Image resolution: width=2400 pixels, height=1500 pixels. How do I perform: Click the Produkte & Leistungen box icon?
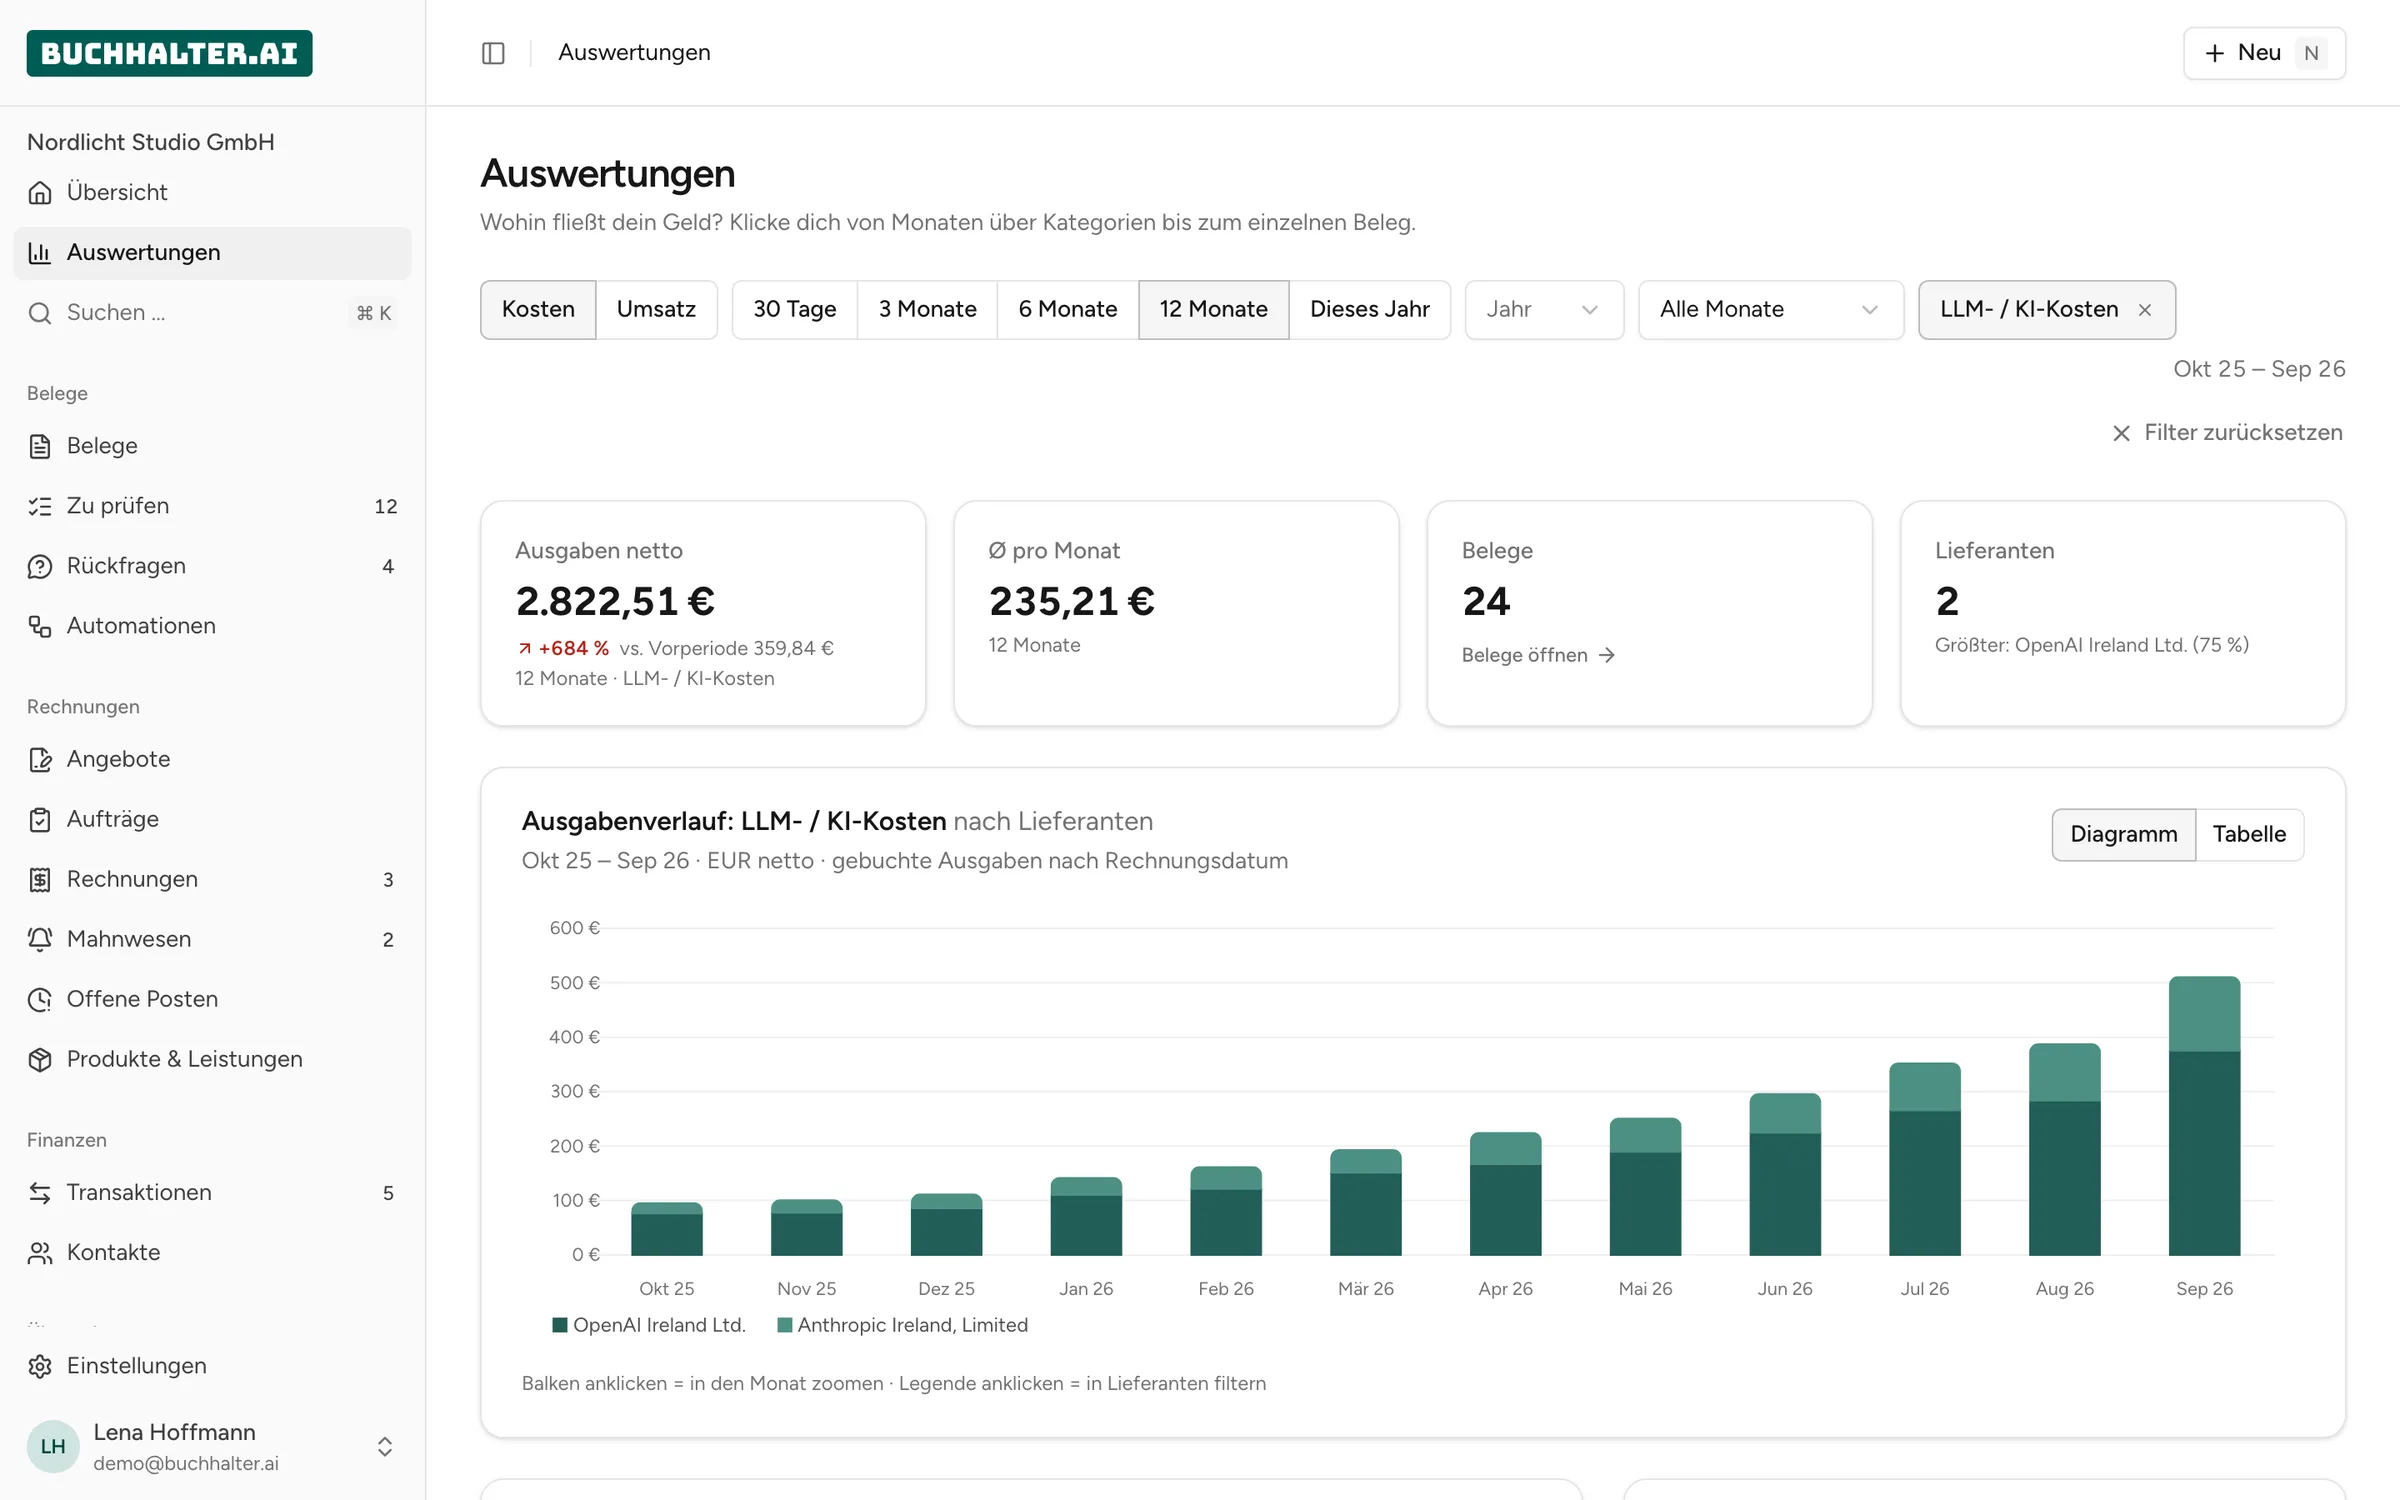(x=40, y=1059)
